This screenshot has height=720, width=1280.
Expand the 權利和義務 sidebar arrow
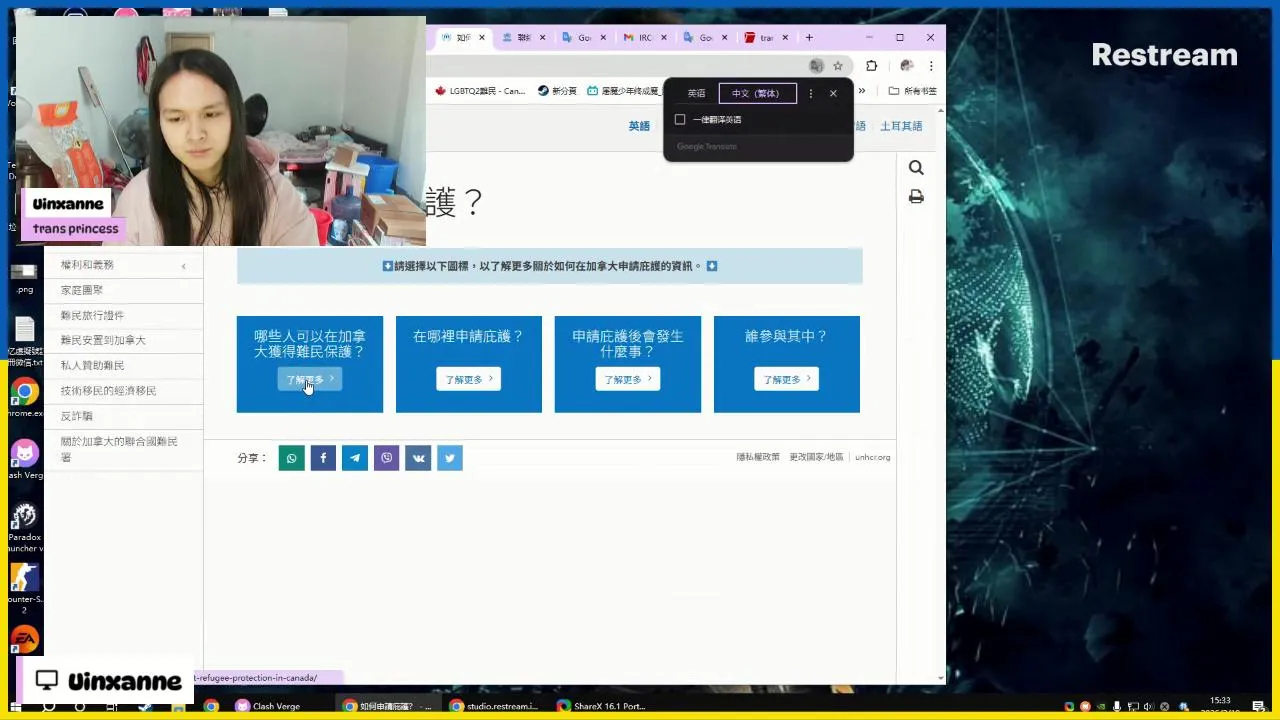(x=184, y=265)
